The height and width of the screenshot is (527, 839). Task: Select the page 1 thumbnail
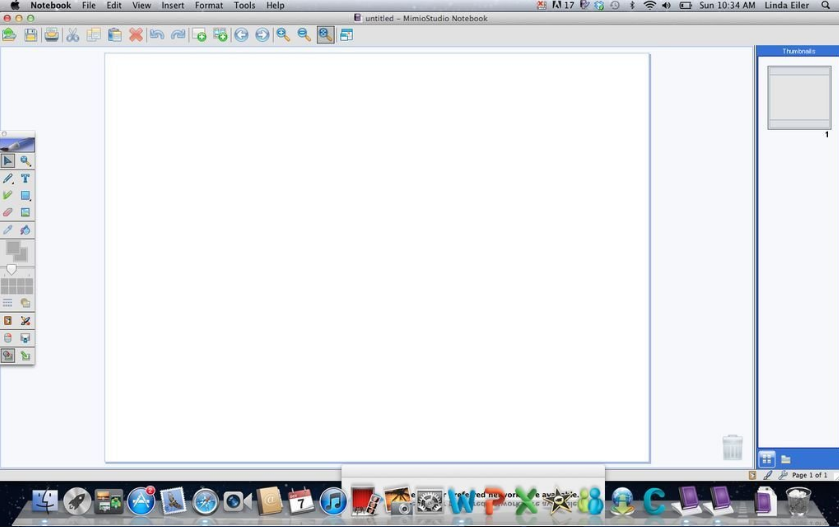pyautogui.click(x=798, y=97)
